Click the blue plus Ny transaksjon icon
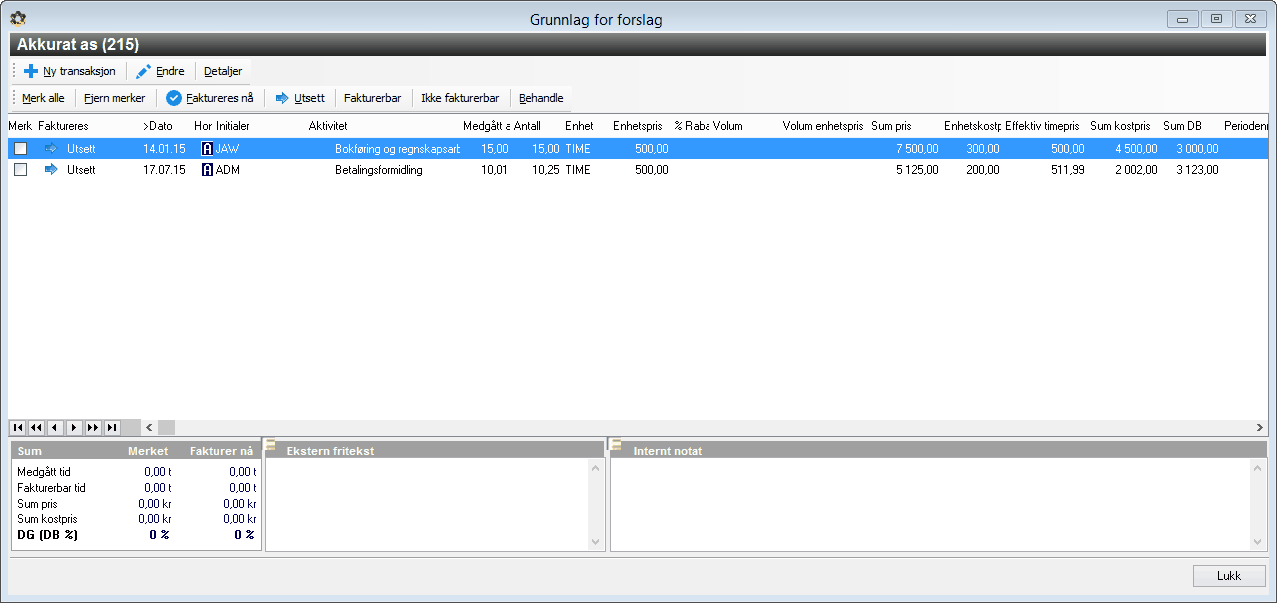Viewport: 1277px width, 603px height. (31, 72)
